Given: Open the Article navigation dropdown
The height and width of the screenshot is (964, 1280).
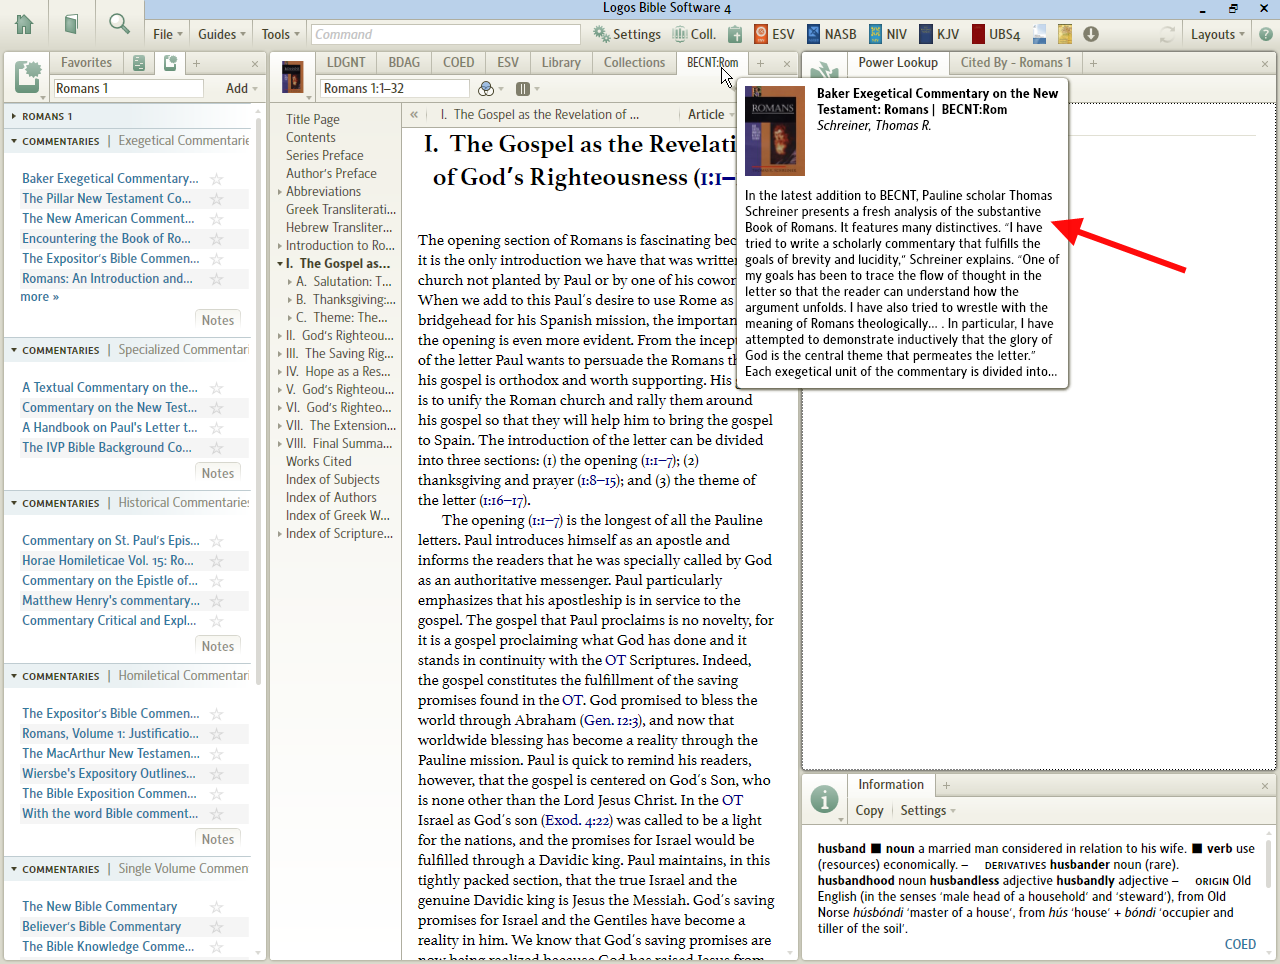Looking at the screenshot, I should point(711,114).
